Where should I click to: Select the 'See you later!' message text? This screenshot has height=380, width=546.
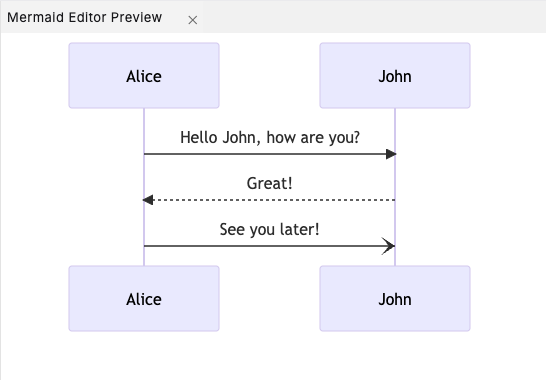pyautogui.click(x=270, y=230)
